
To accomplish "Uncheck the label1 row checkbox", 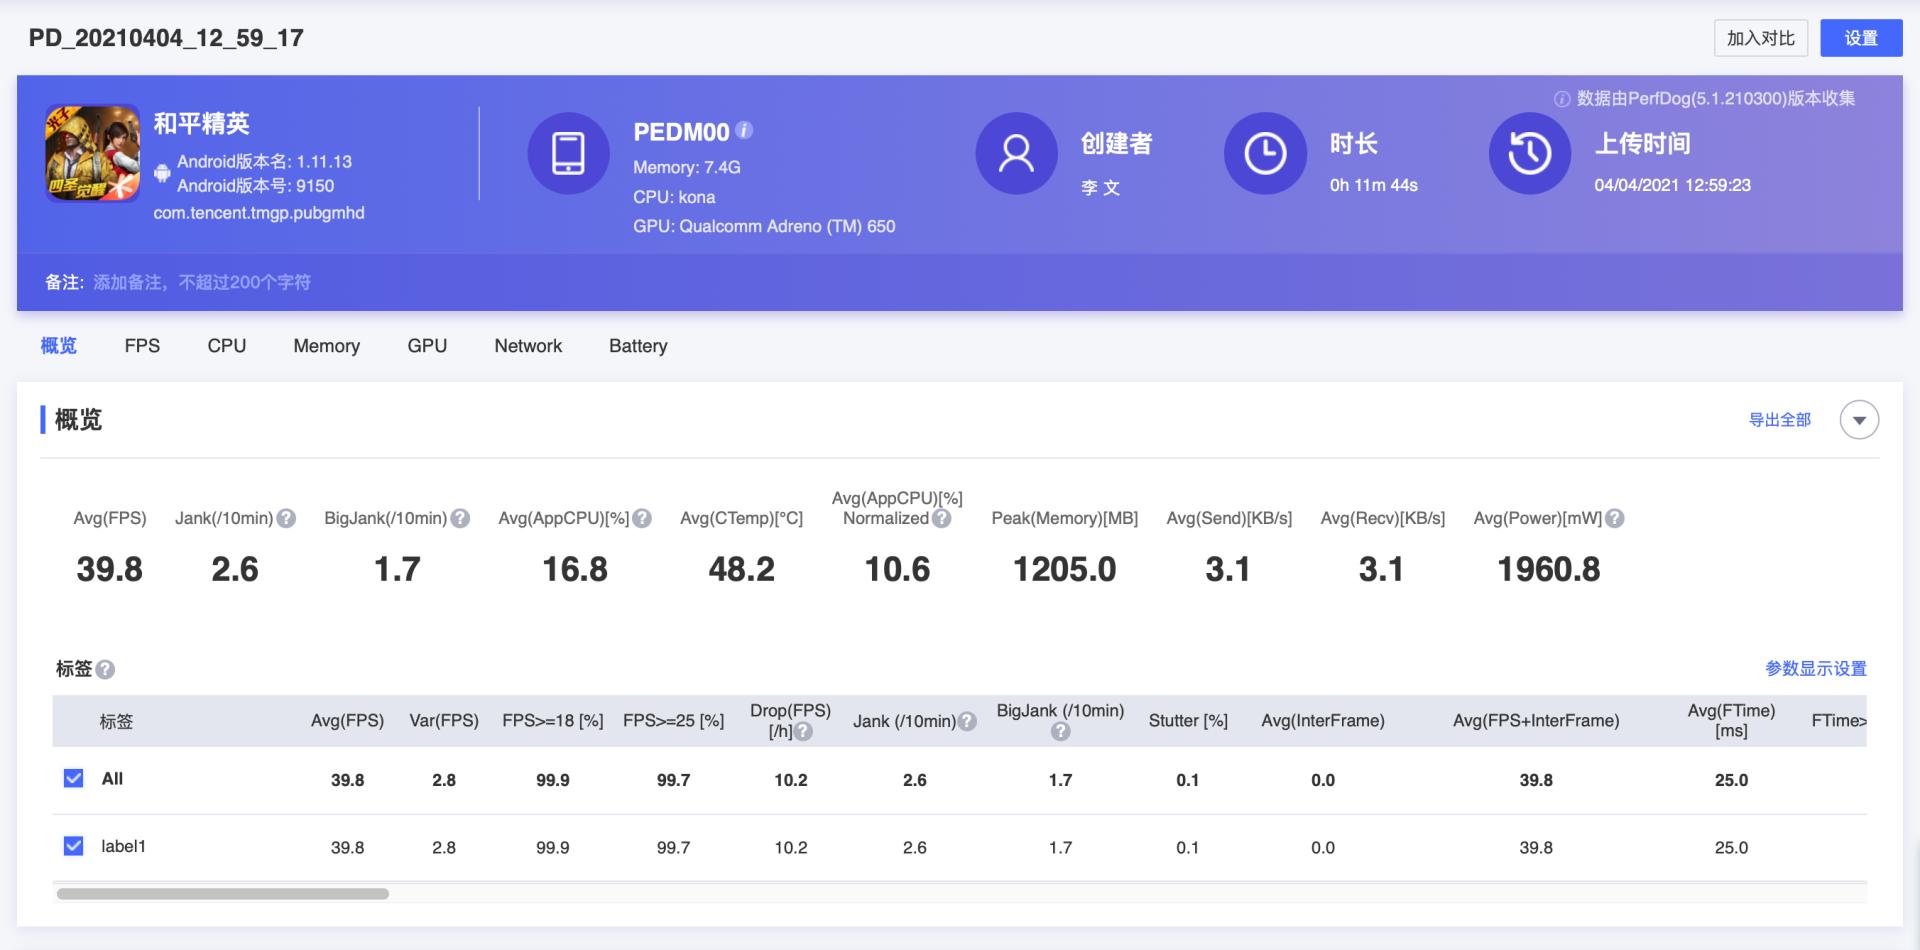I will (x=74, y=846).
